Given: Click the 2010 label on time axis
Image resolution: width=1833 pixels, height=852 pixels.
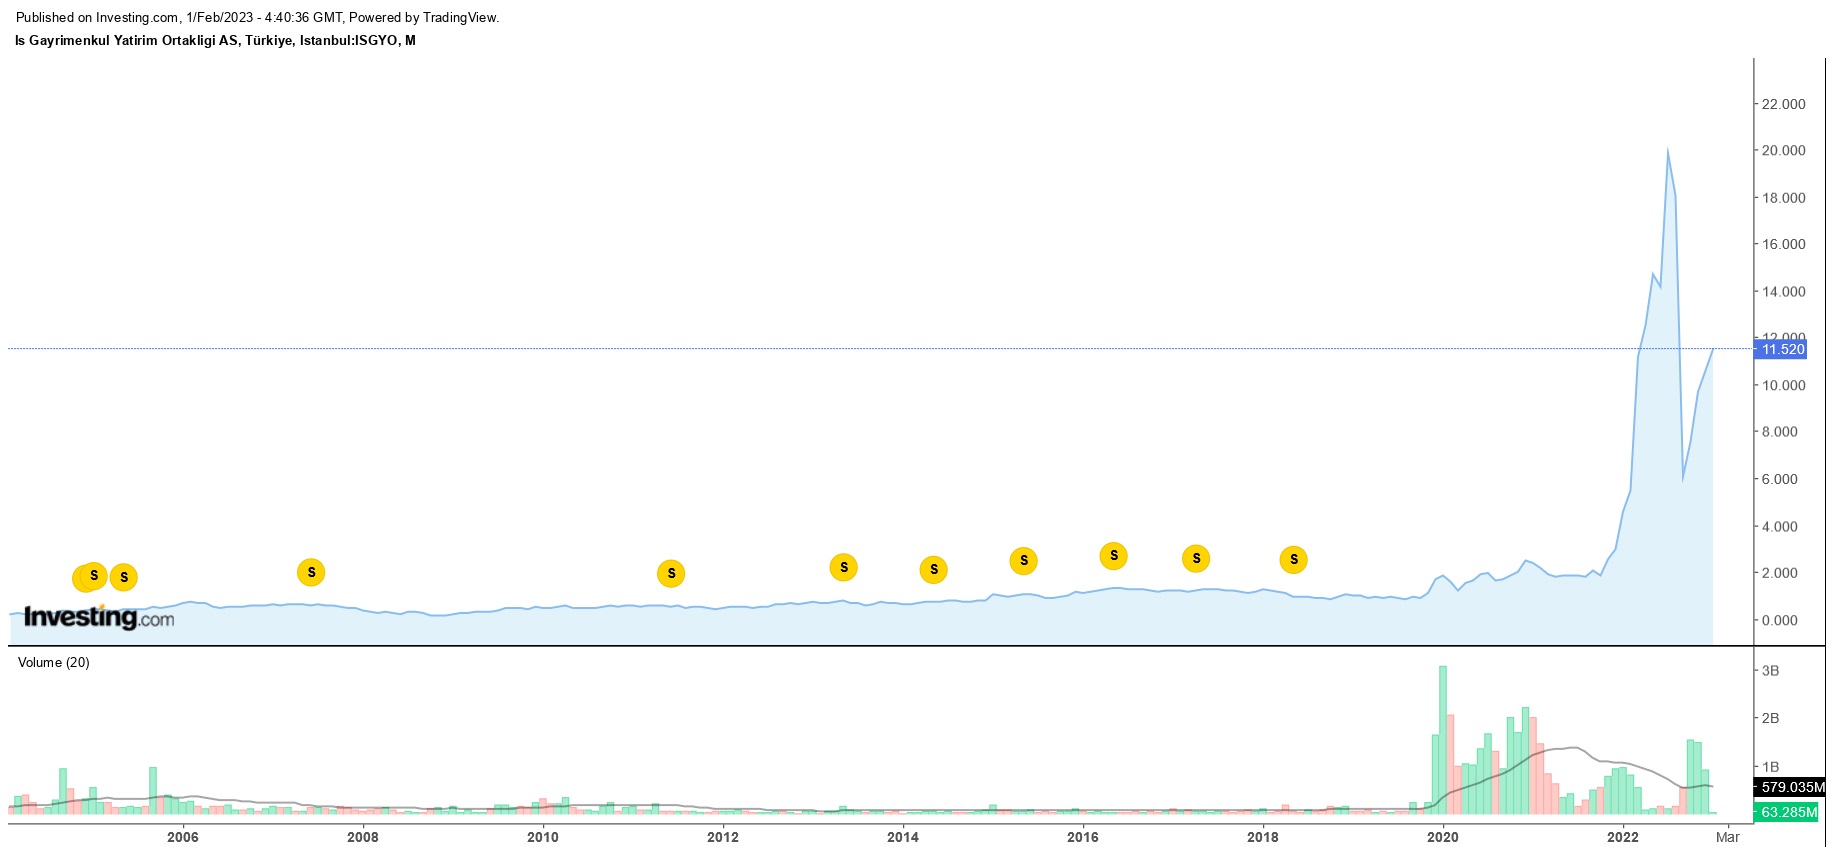Looking at the screenshot, I should pyautogui.click(x=542, y=837).
